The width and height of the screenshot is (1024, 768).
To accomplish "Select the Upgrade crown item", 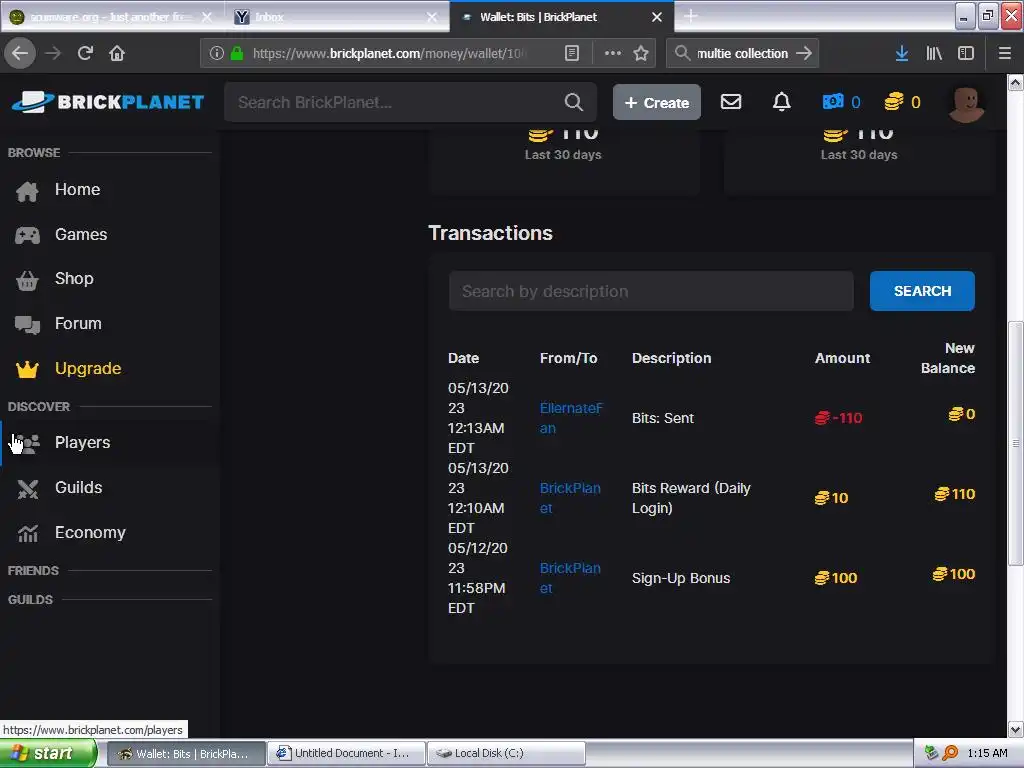I will click(88, 369).
